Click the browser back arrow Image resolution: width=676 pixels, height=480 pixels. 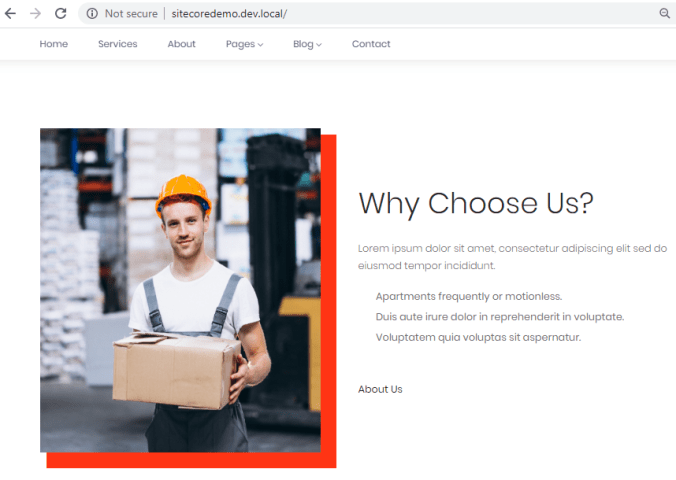[10, 13]
